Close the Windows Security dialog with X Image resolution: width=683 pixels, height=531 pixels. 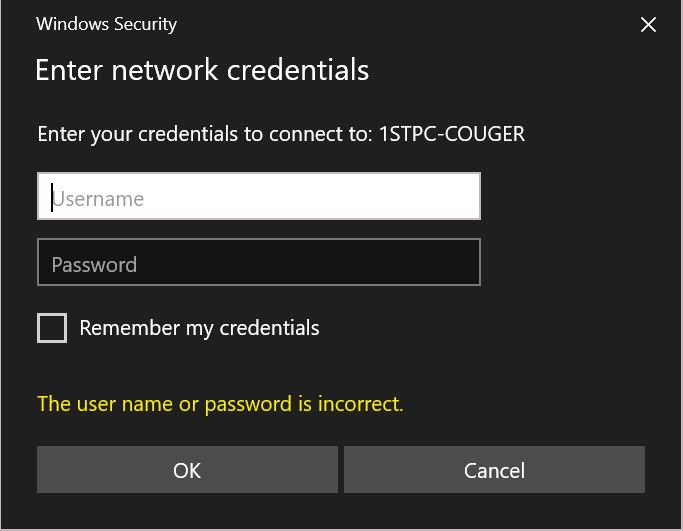click(648, 24)
